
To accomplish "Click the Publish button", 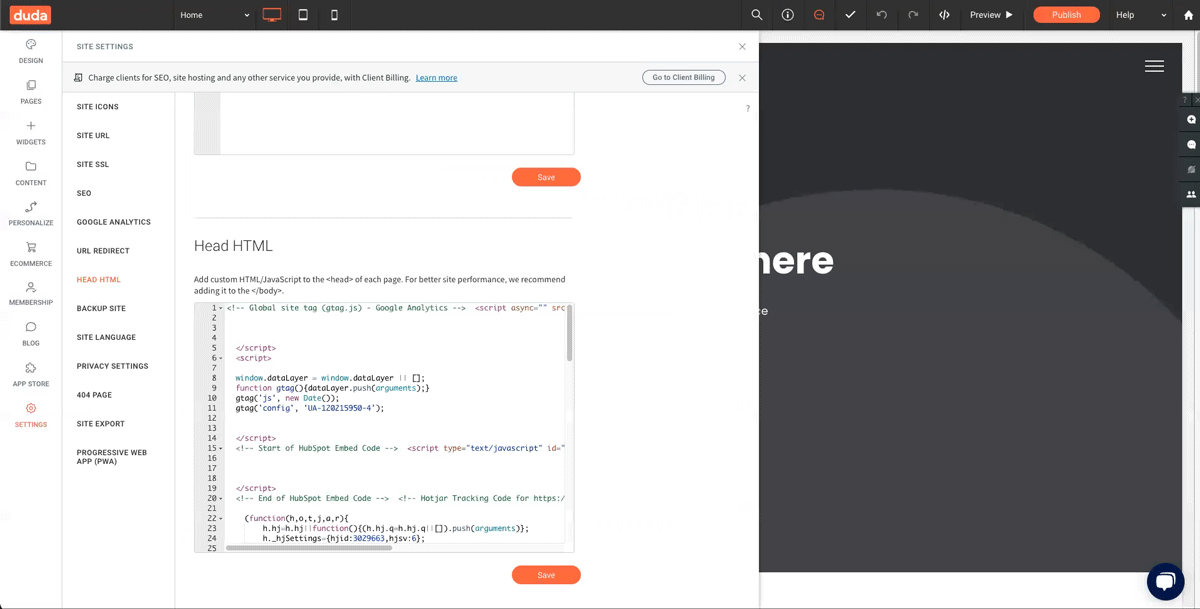I will [1066, 15].
